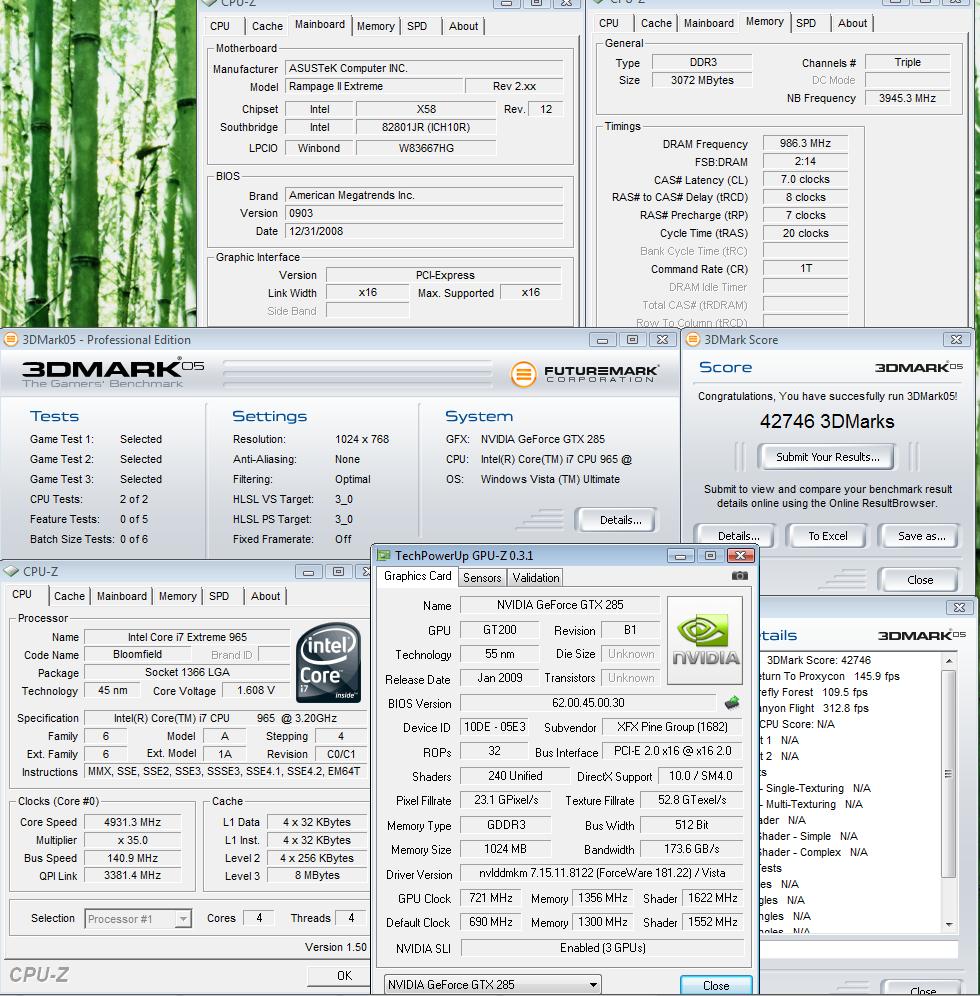Click the green BIOS save chip icon

tap(732, 703)
